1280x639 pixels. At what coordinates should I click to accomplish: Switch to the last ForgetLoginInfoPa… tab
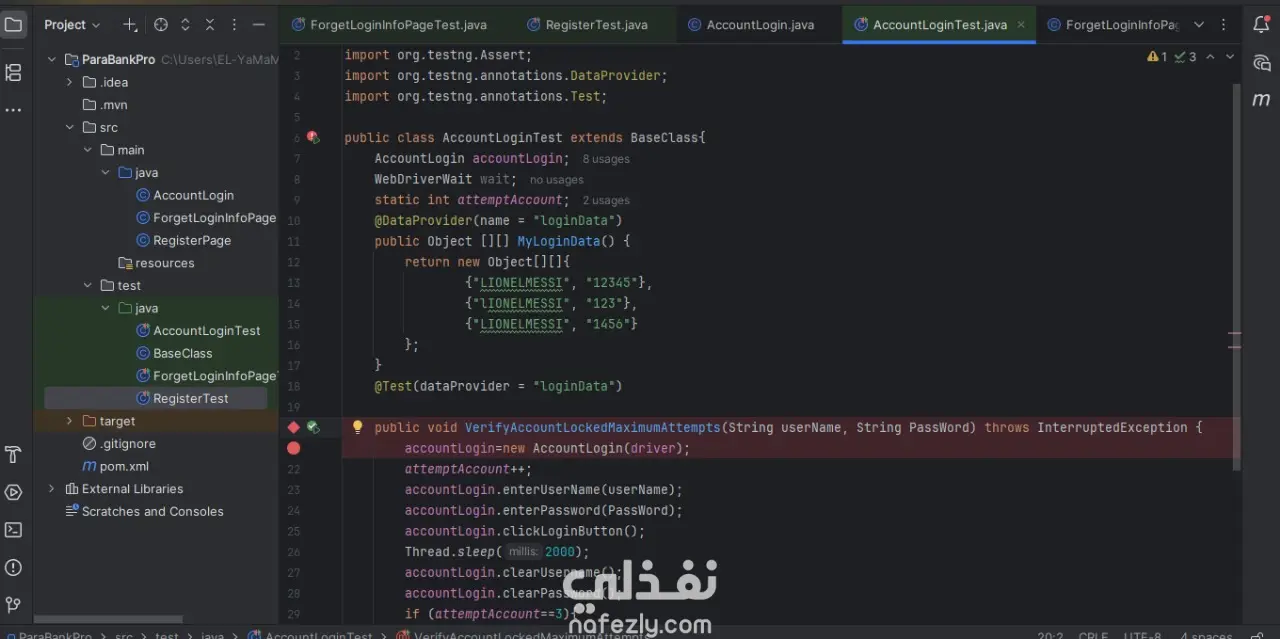click(x=1112, y=25)
